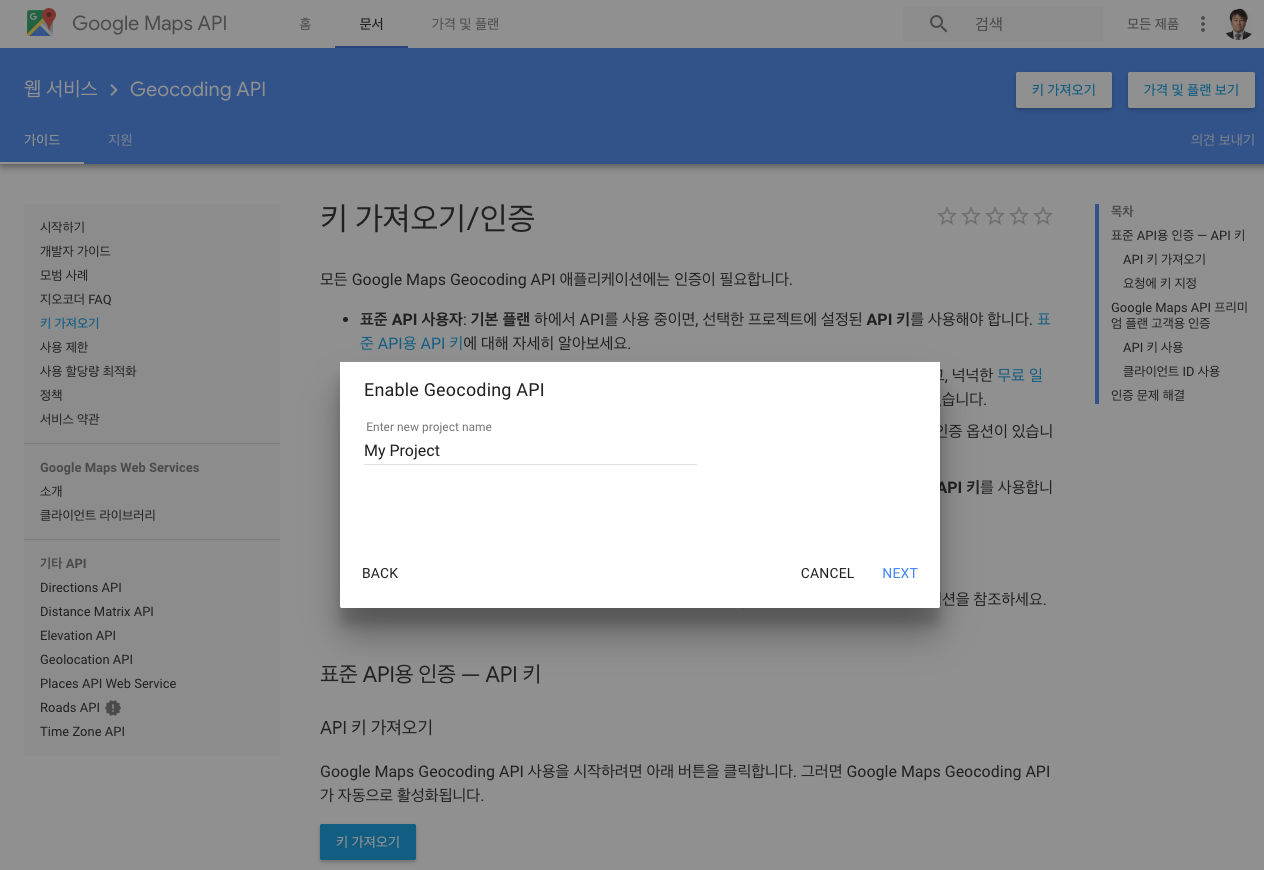Click the 가격 및 플랜 보기 button
The width and height of the screenshot is (1264, 870).
pyautogui.click(x=1191, y=90)
